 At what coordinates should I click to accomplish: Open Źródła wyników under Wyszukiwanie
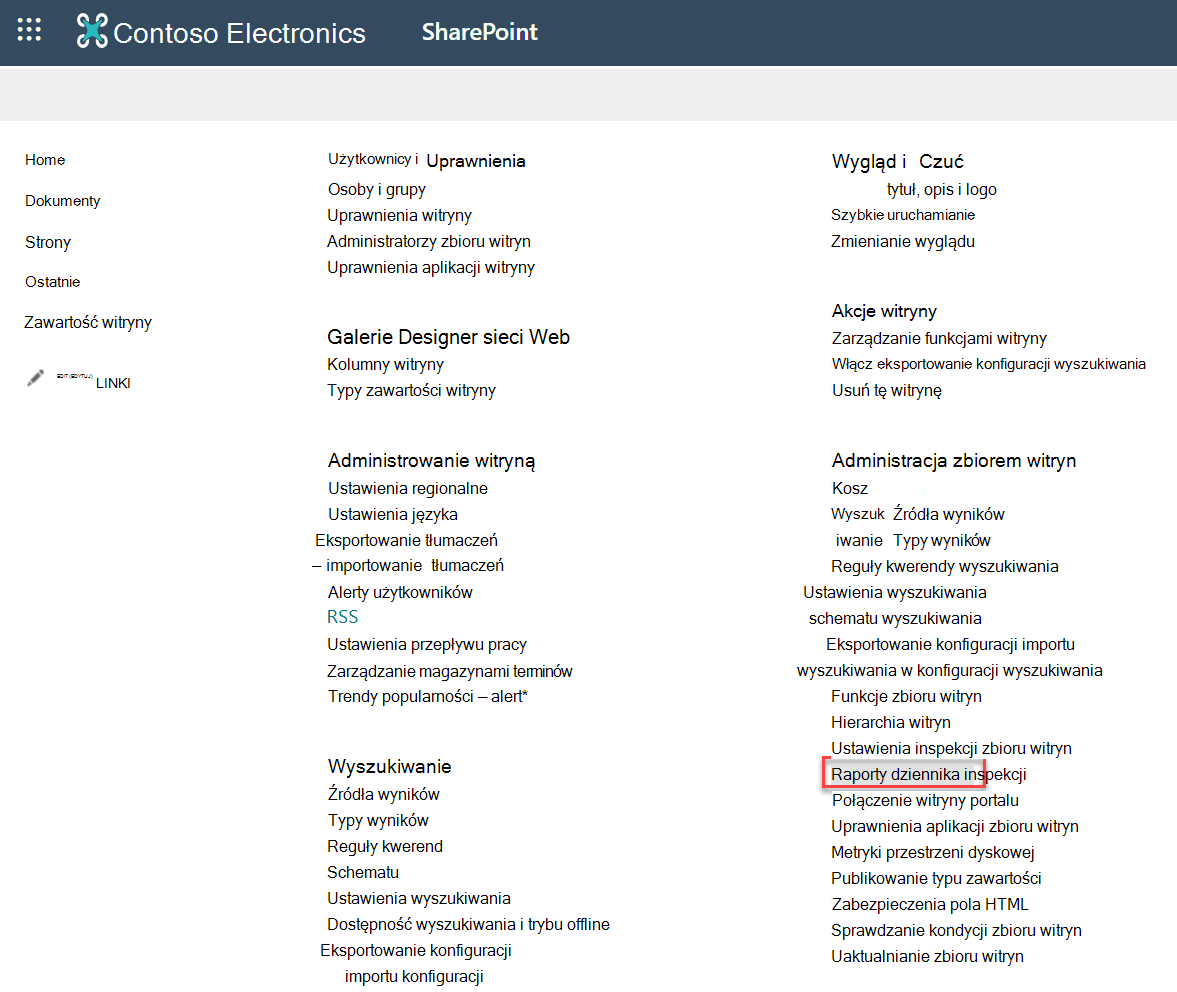click(384, 795)
